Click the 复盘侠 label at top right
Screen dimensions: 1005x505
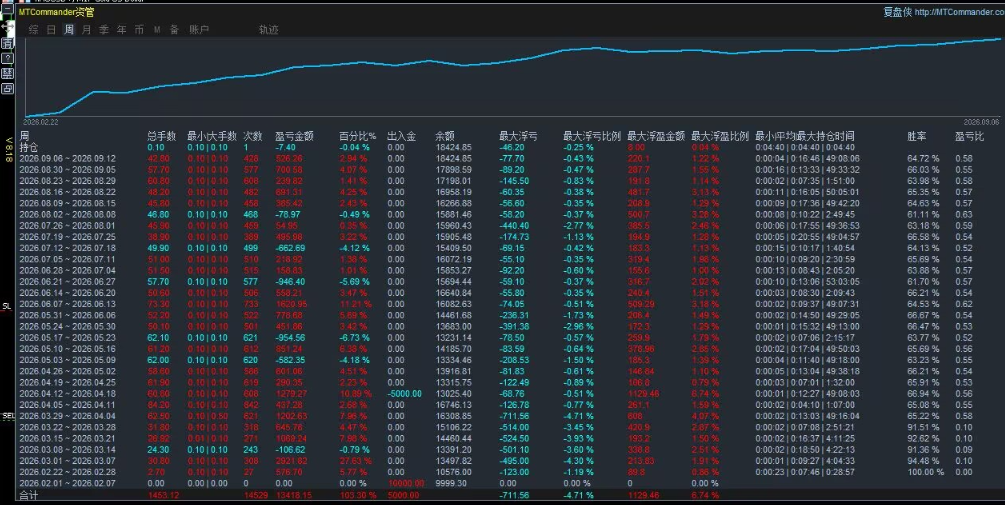(x=897, y=12)
